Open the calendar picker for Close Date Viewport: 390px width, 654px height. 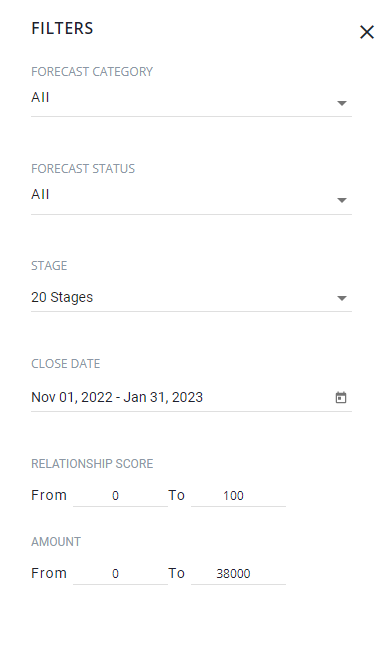pos(341,397)
